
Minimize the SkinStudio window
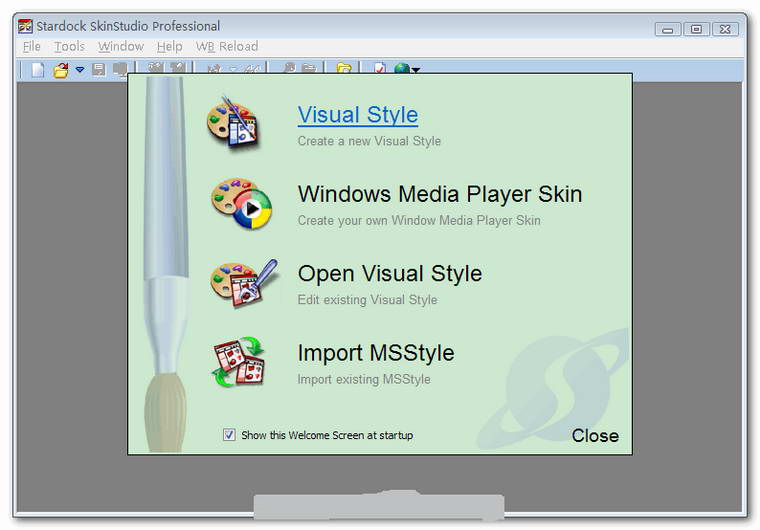pos(668,30)
